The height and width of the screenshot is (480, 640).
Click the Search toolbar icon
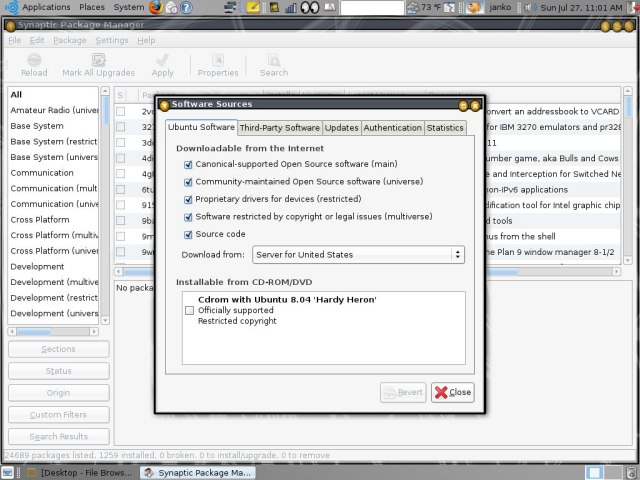coord(274,66)
